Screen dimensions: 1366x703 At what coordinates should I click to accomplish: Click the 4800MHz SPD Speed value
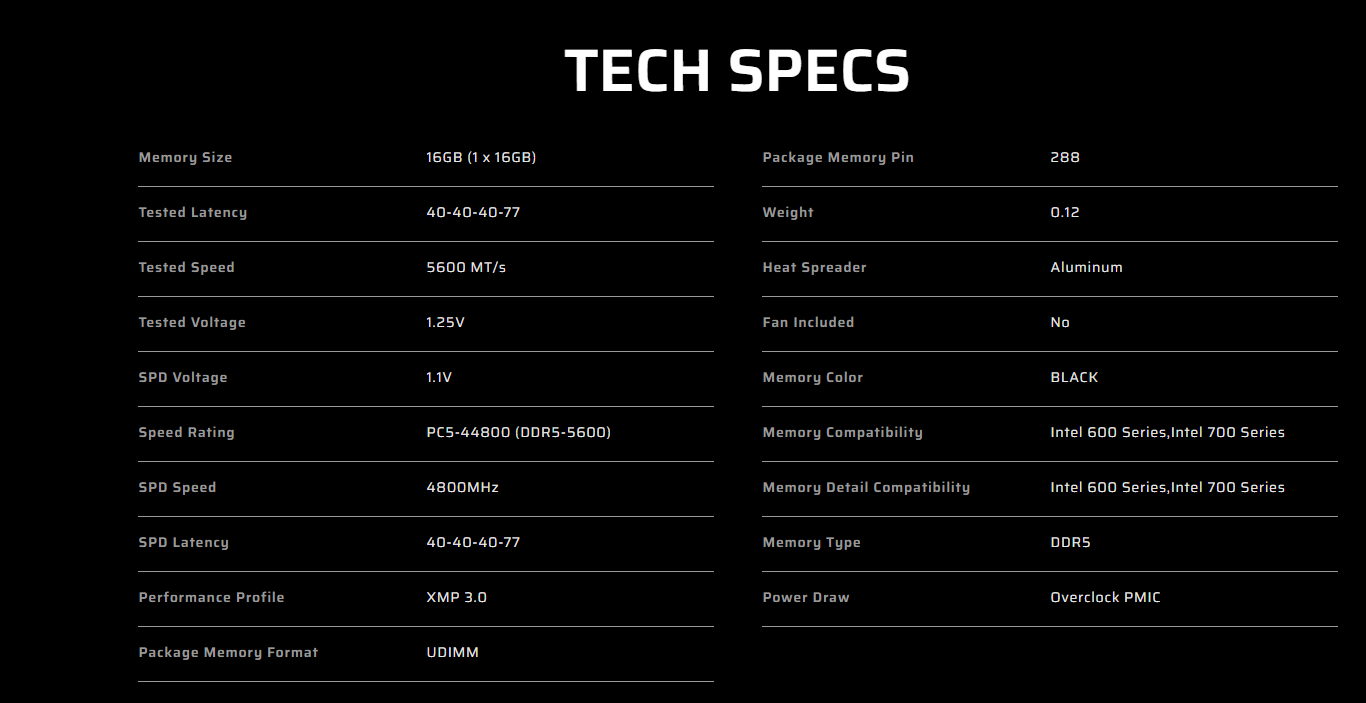pyautogui.click(x=462, y=487)
